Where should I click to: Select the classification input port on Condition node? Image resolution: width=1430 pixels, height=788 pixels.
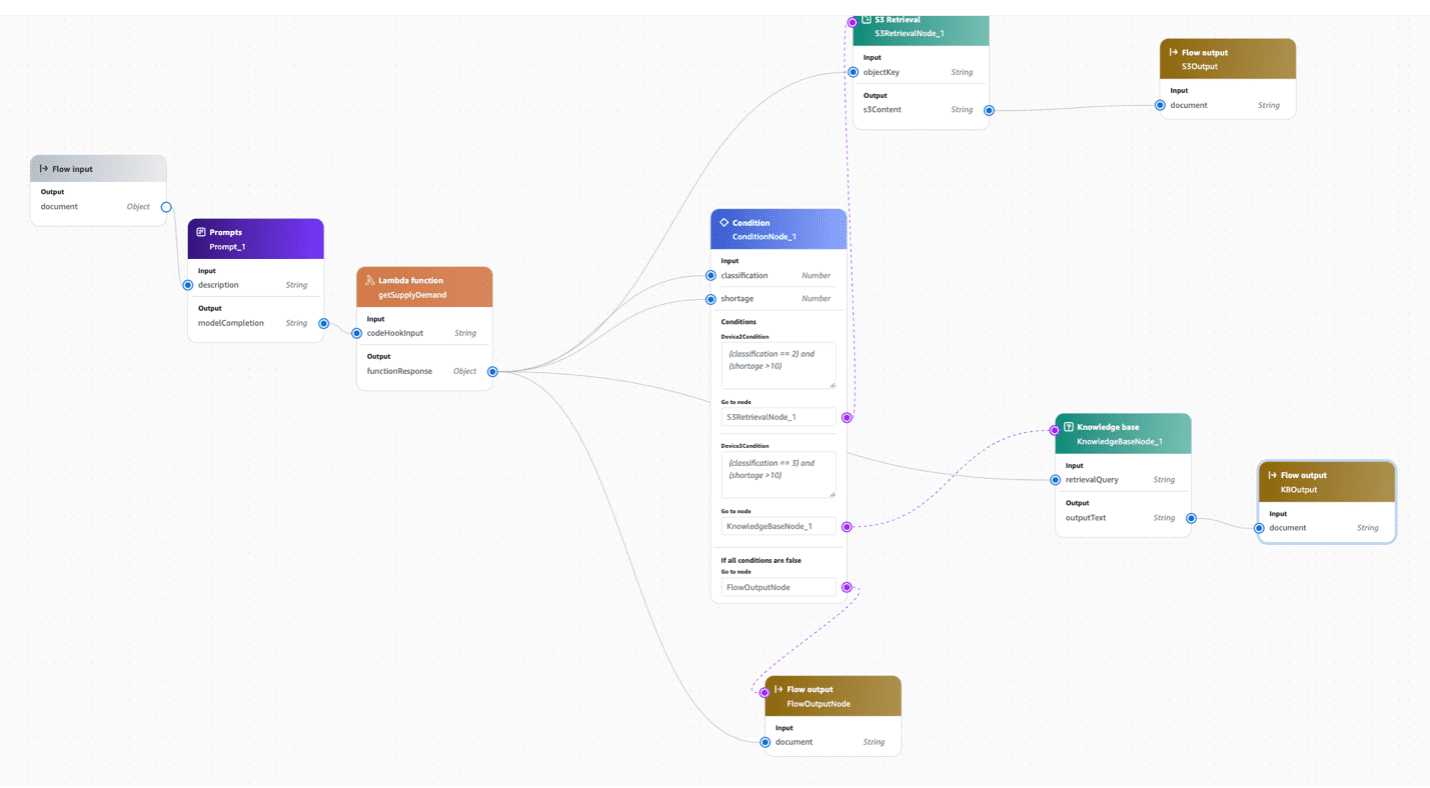(711, 275)
